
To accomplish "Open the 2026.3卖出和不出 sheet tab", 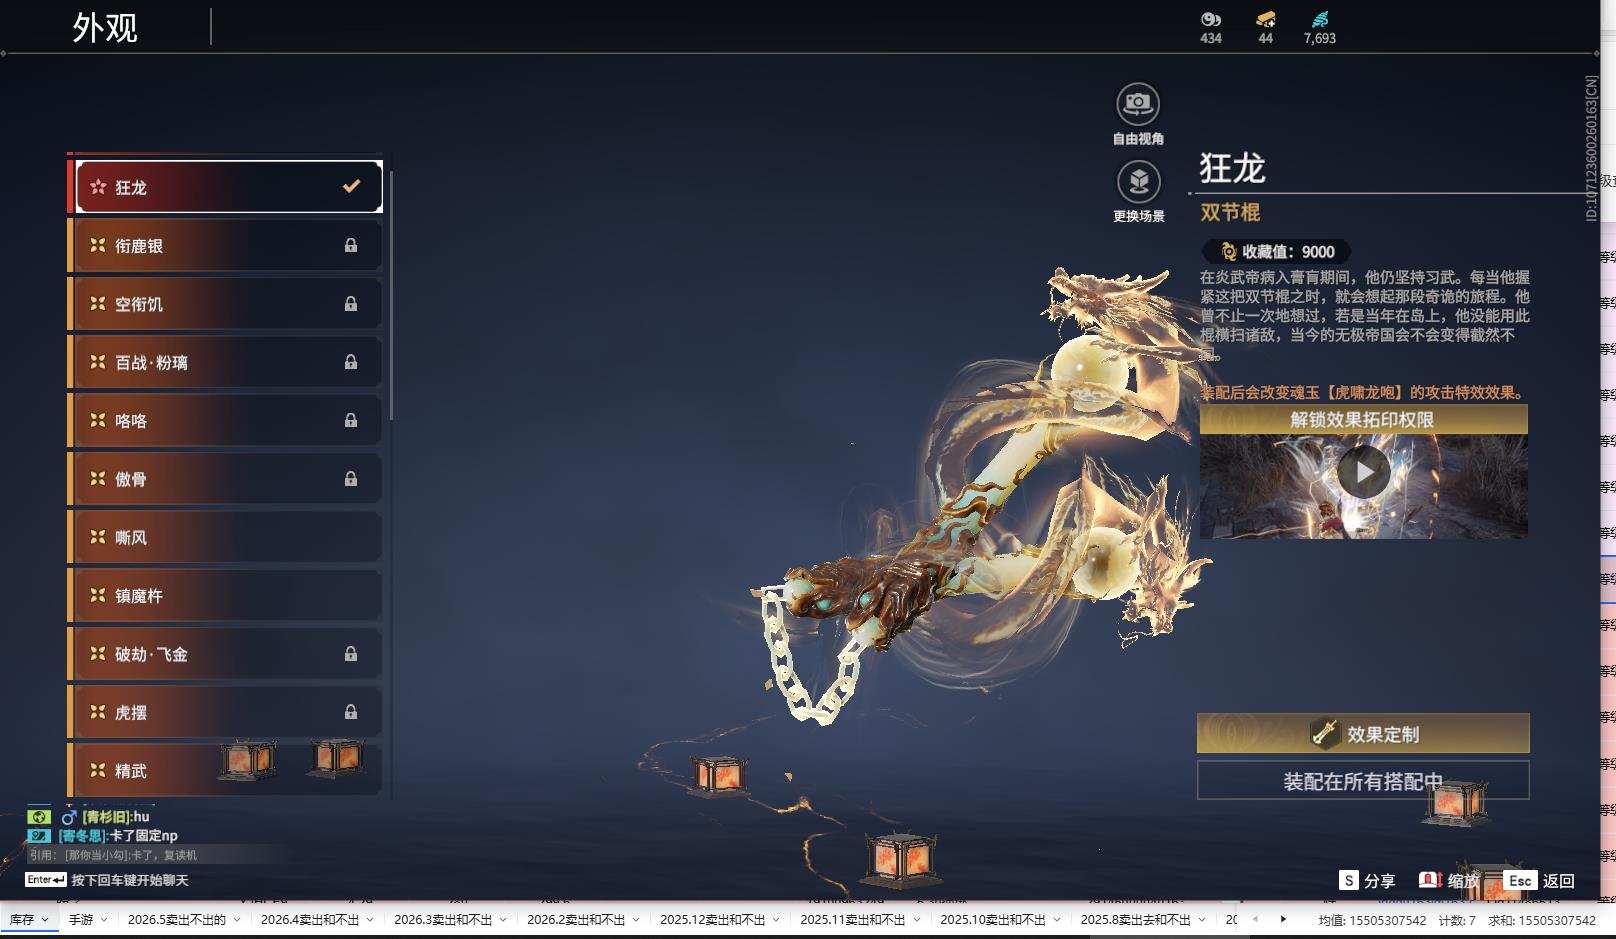I will 443,919.
